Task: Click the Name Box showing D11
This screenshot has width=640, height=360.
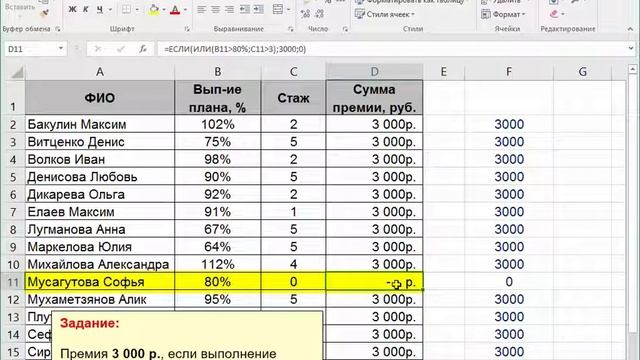Action: pyautogui.click(x=31, y=49)
